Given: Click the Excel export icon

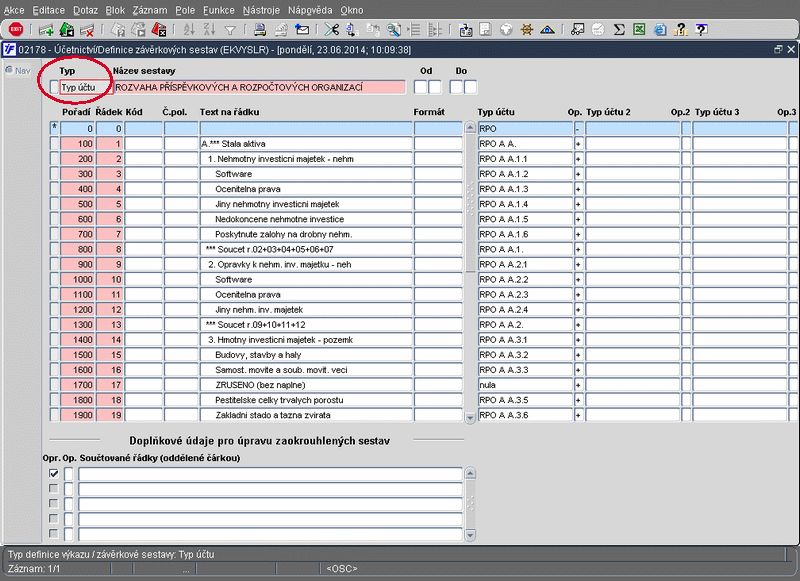Looking at the screenshot, I should point(639,30).
